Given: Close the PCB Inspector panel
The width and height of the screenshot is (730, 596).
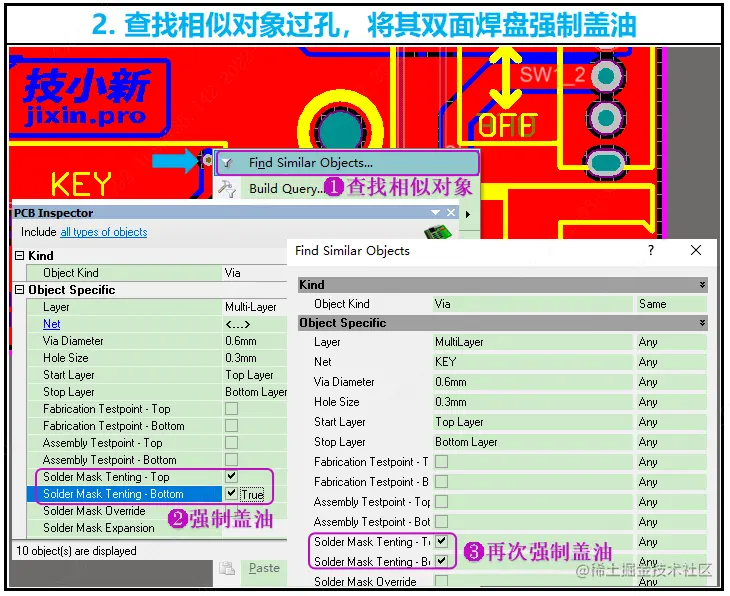Looking at the screenshot, I should click(x=451, y=213).
